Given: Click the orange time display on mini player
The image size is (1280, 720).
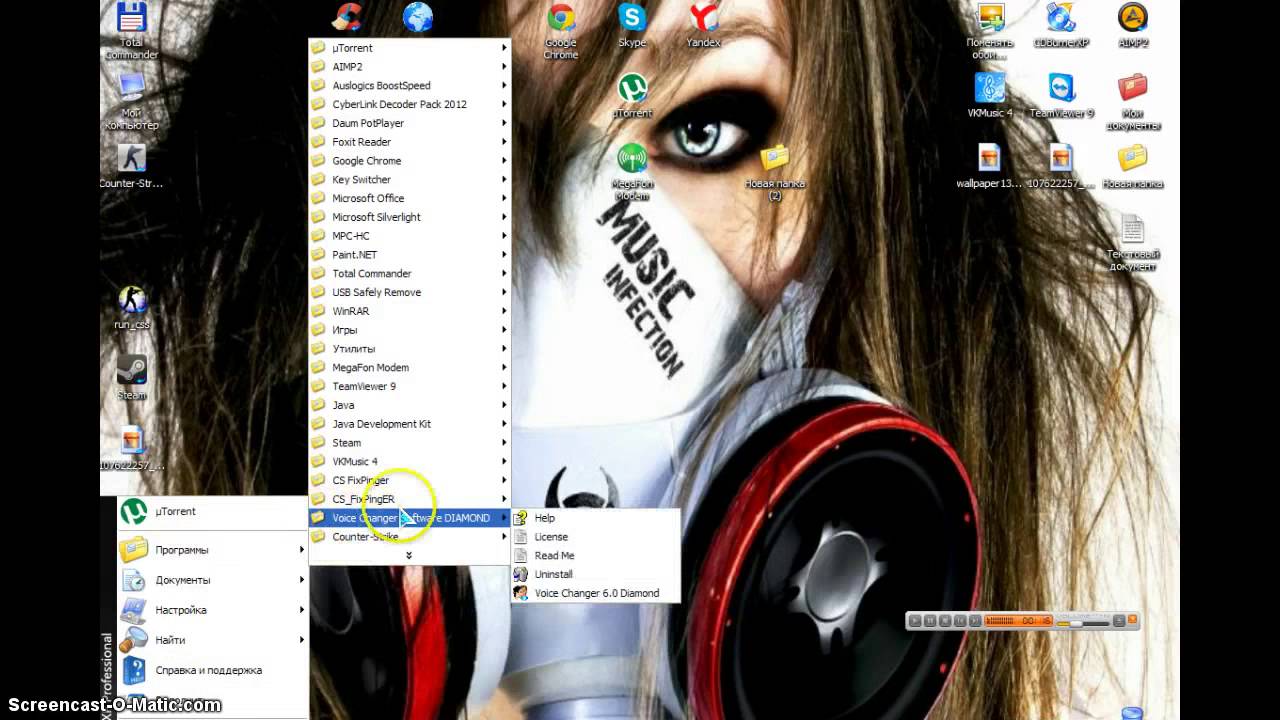Looking at the screenshot, I should 1018,621.
